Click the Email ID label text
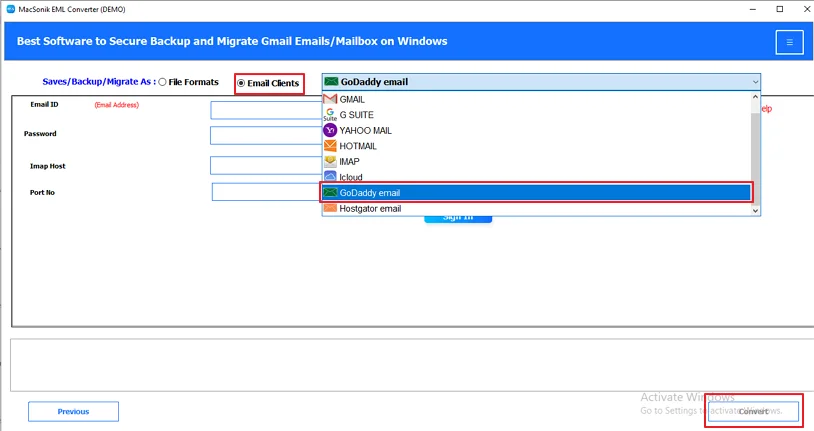814x431 pixels. pos(44,104)
